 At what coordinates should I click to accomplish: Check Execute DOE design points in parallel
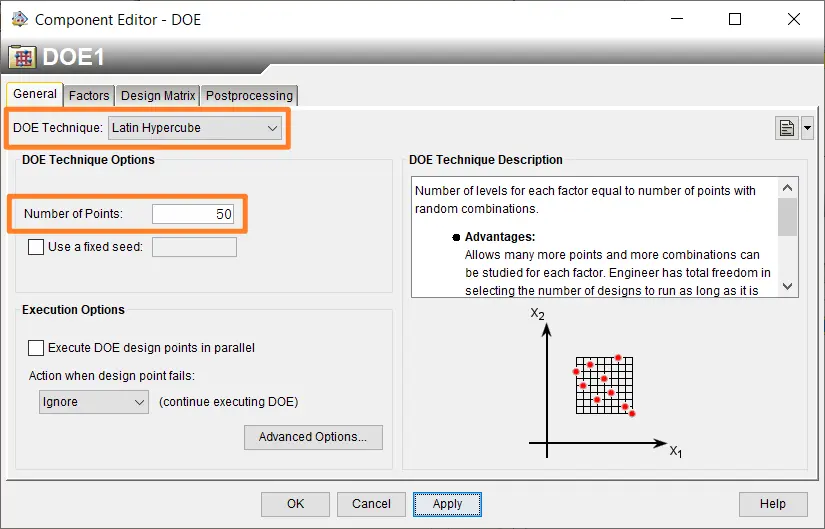(36, 348)
